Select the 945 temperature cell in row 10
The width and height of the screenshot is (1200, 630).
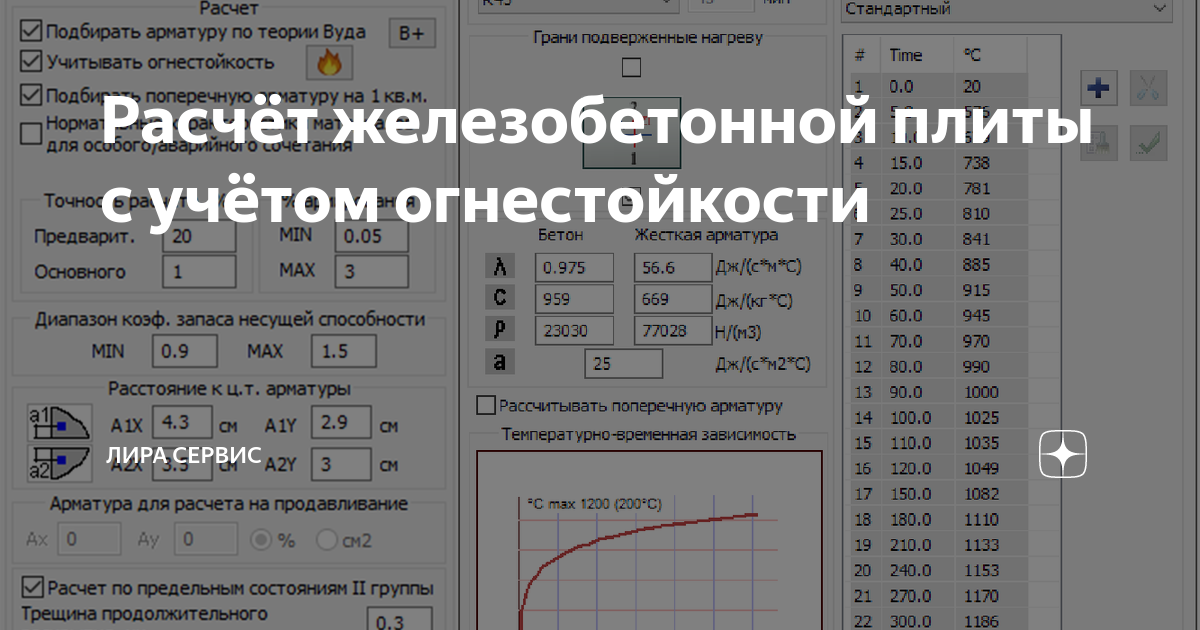click(x=990, y=315)
